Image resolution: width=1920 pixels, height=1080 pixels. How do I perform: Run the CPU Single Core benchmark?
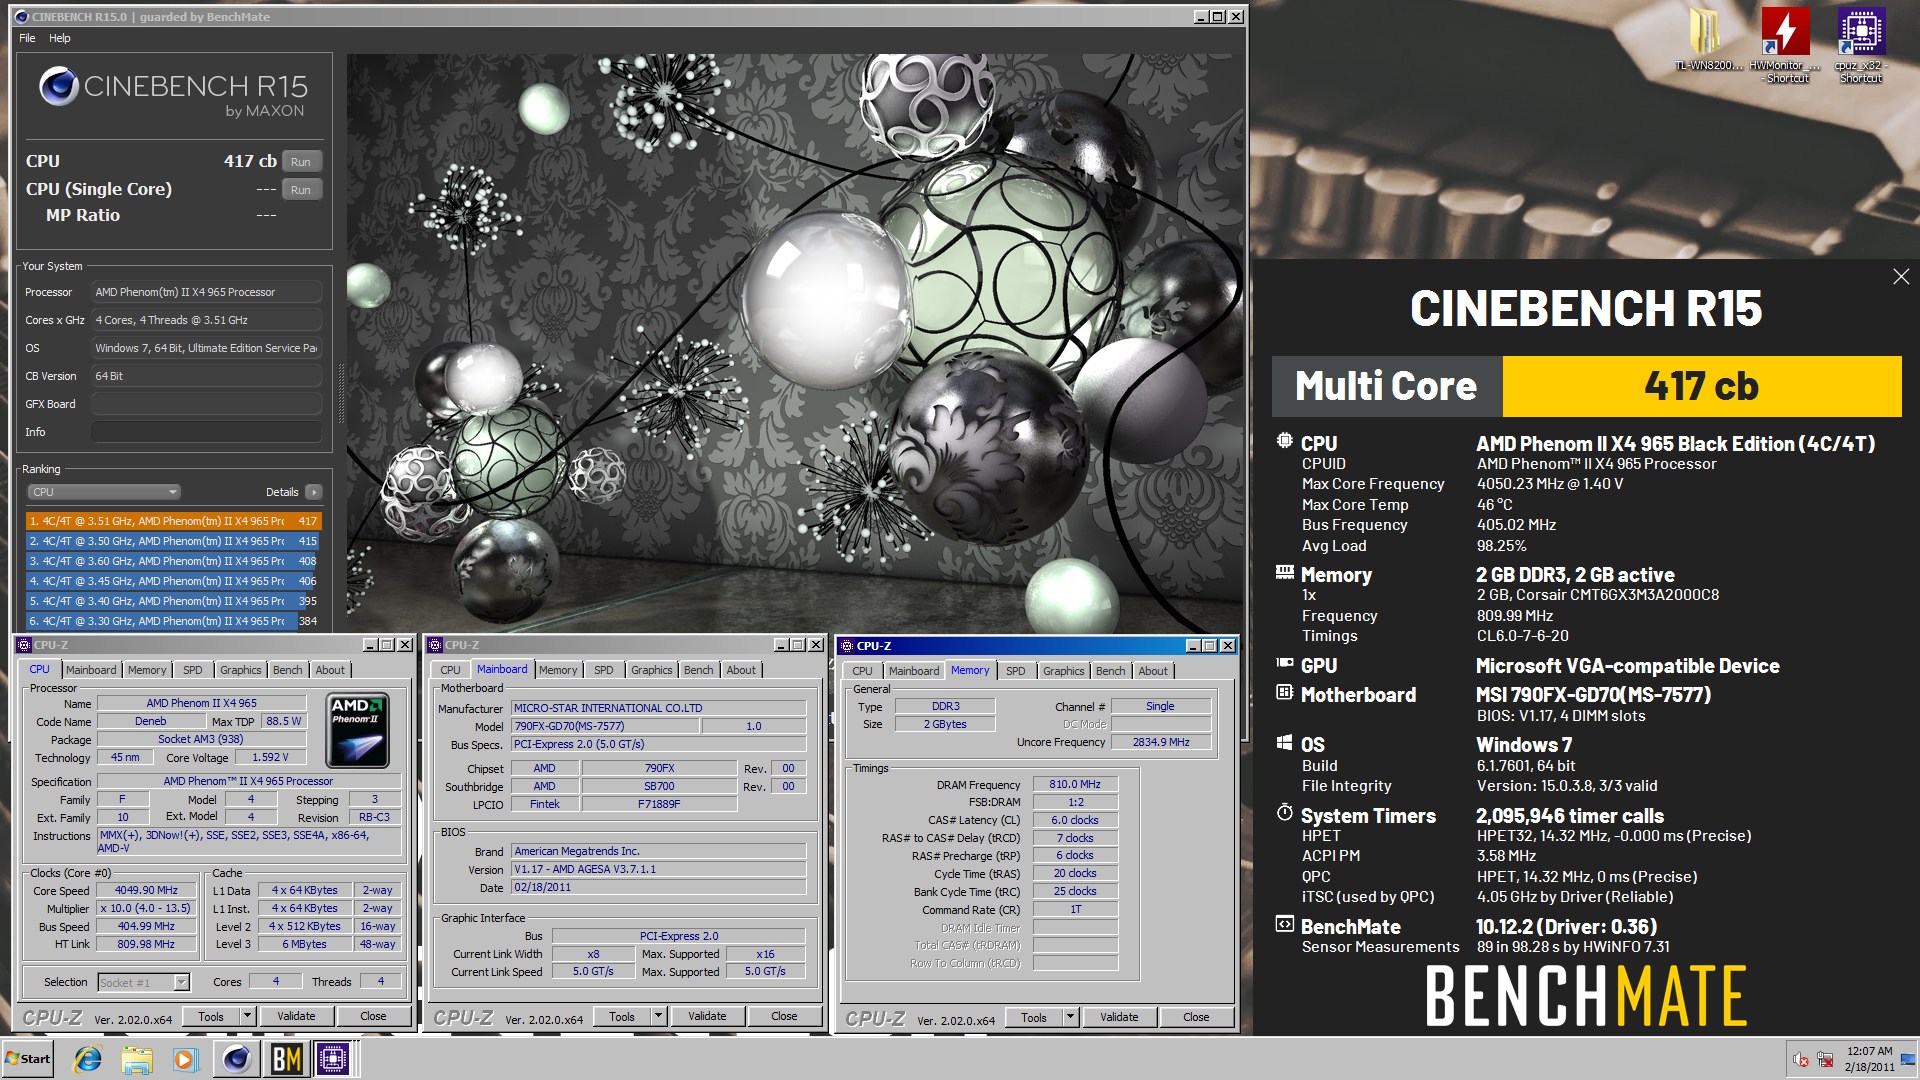coord(301,190)
